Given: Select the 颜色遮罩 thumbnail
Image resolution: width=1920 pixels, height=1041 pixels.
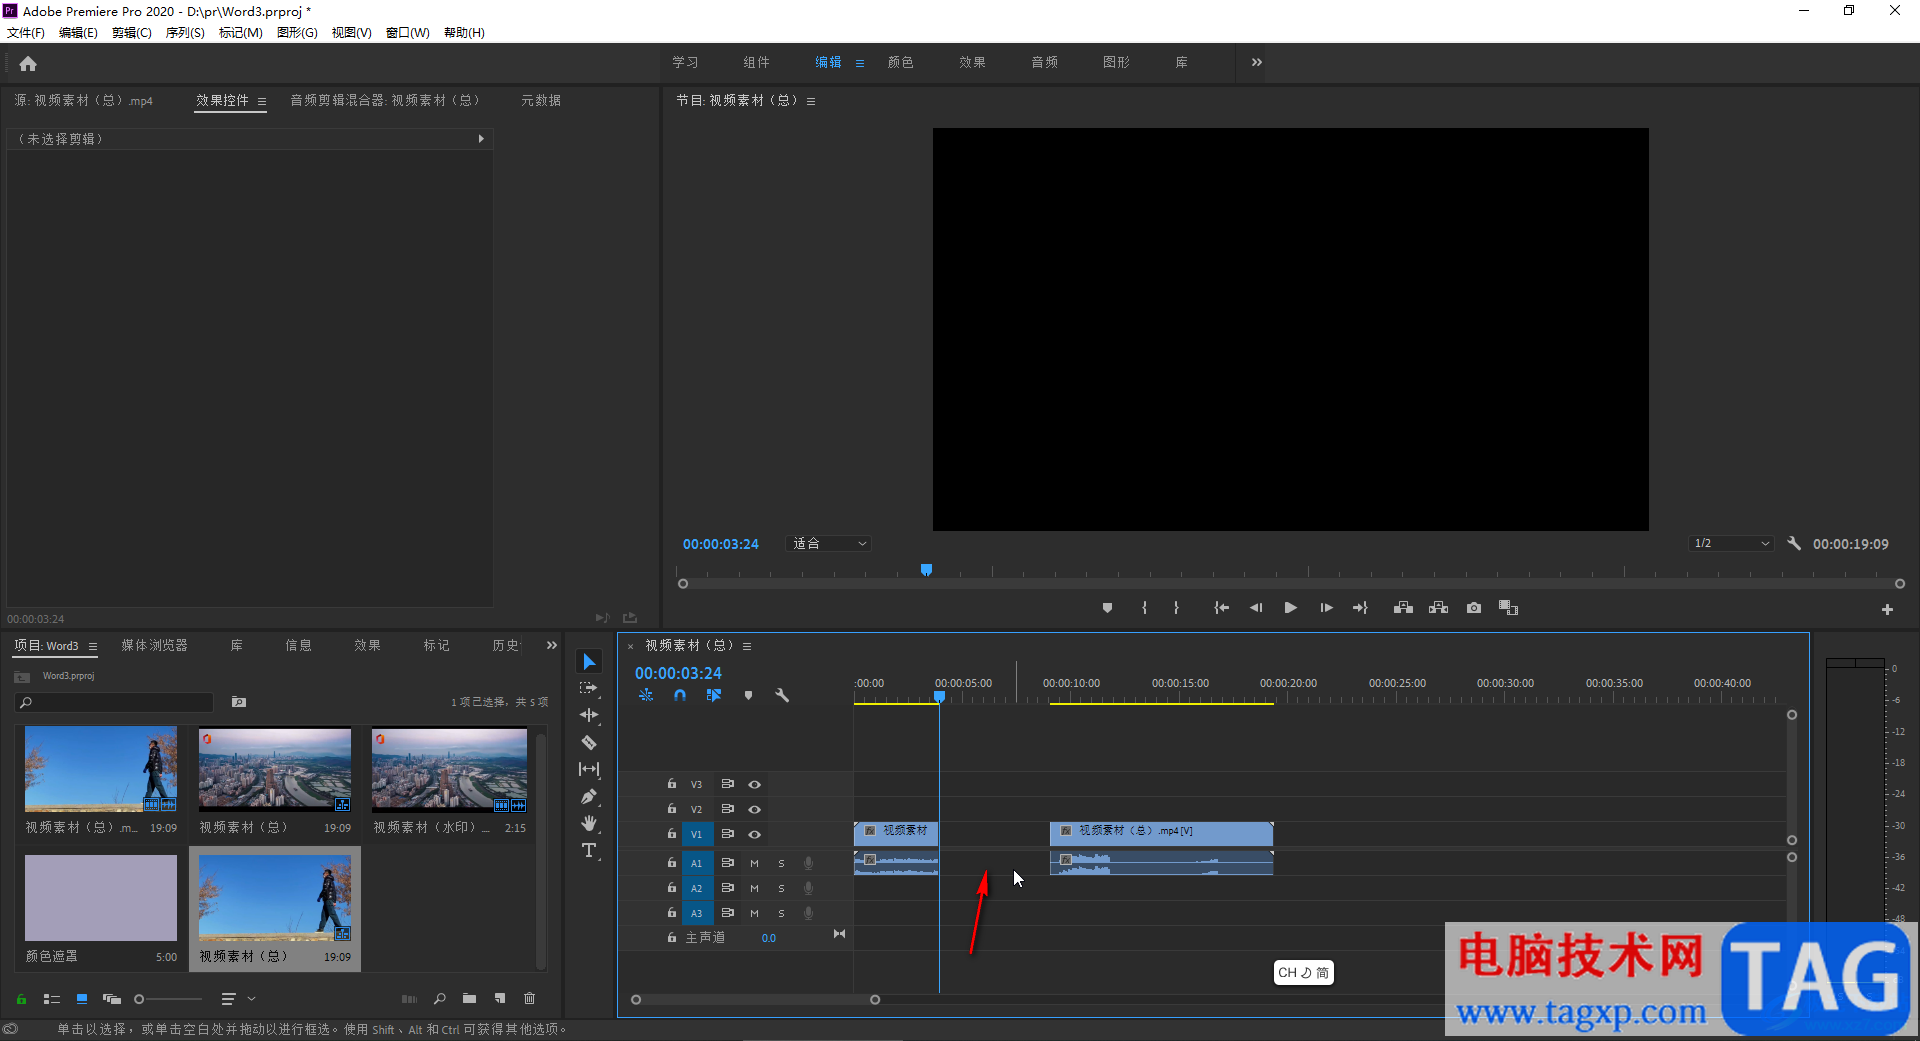Looking at the screenshot, I should [x=101, y=898].
